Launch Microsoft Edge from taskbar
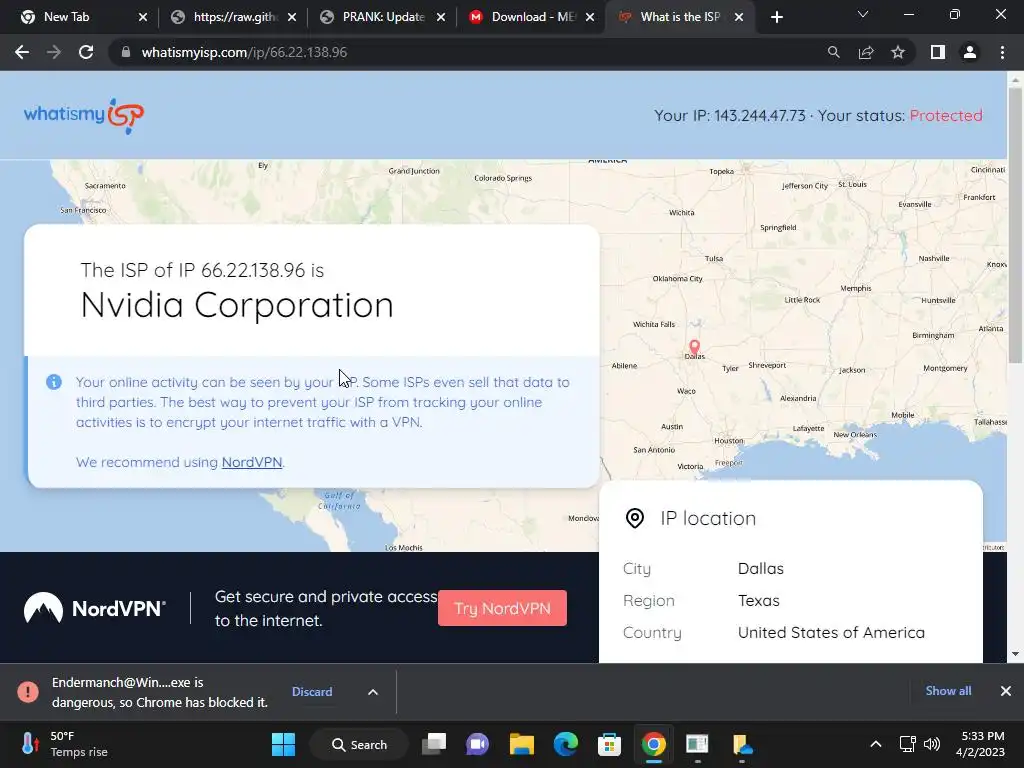Image resolution: width=1024 pixels, height=768 pixels. pos(566,744)
